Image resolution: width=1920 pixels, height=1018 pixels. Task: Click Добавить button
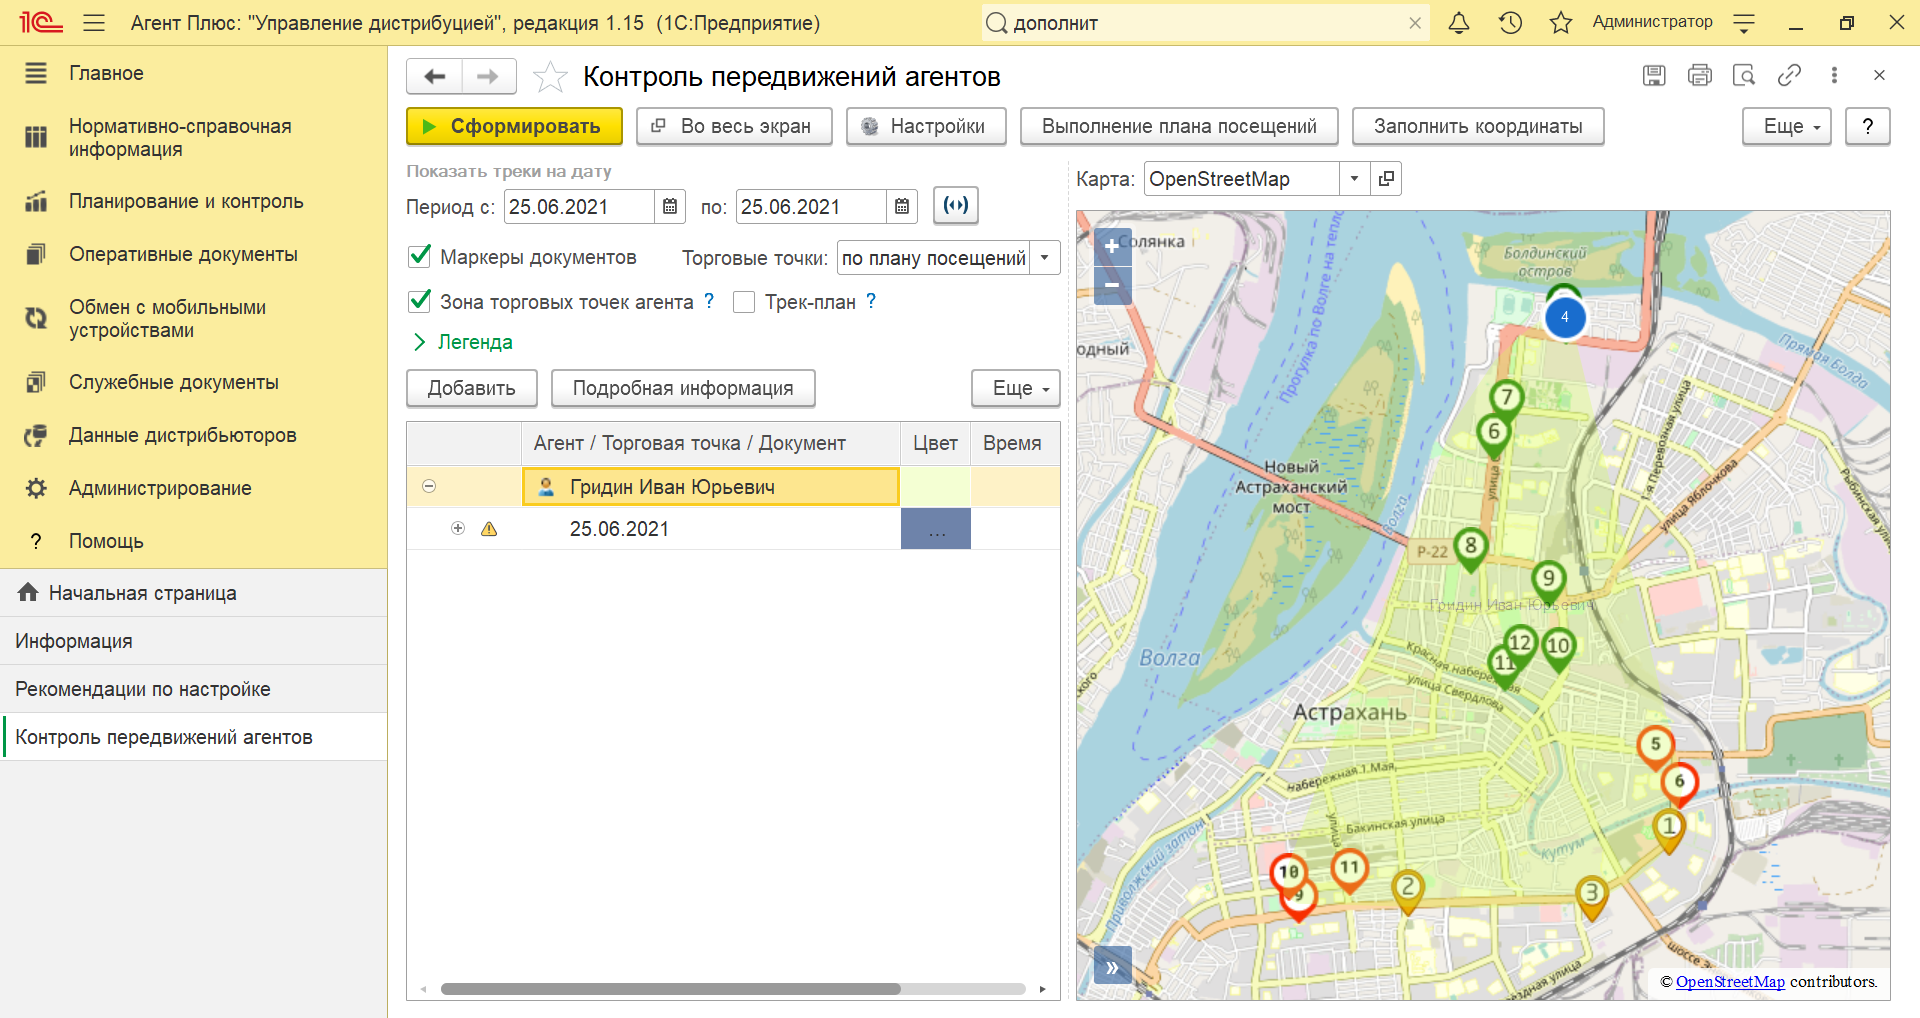coord(472,388)
